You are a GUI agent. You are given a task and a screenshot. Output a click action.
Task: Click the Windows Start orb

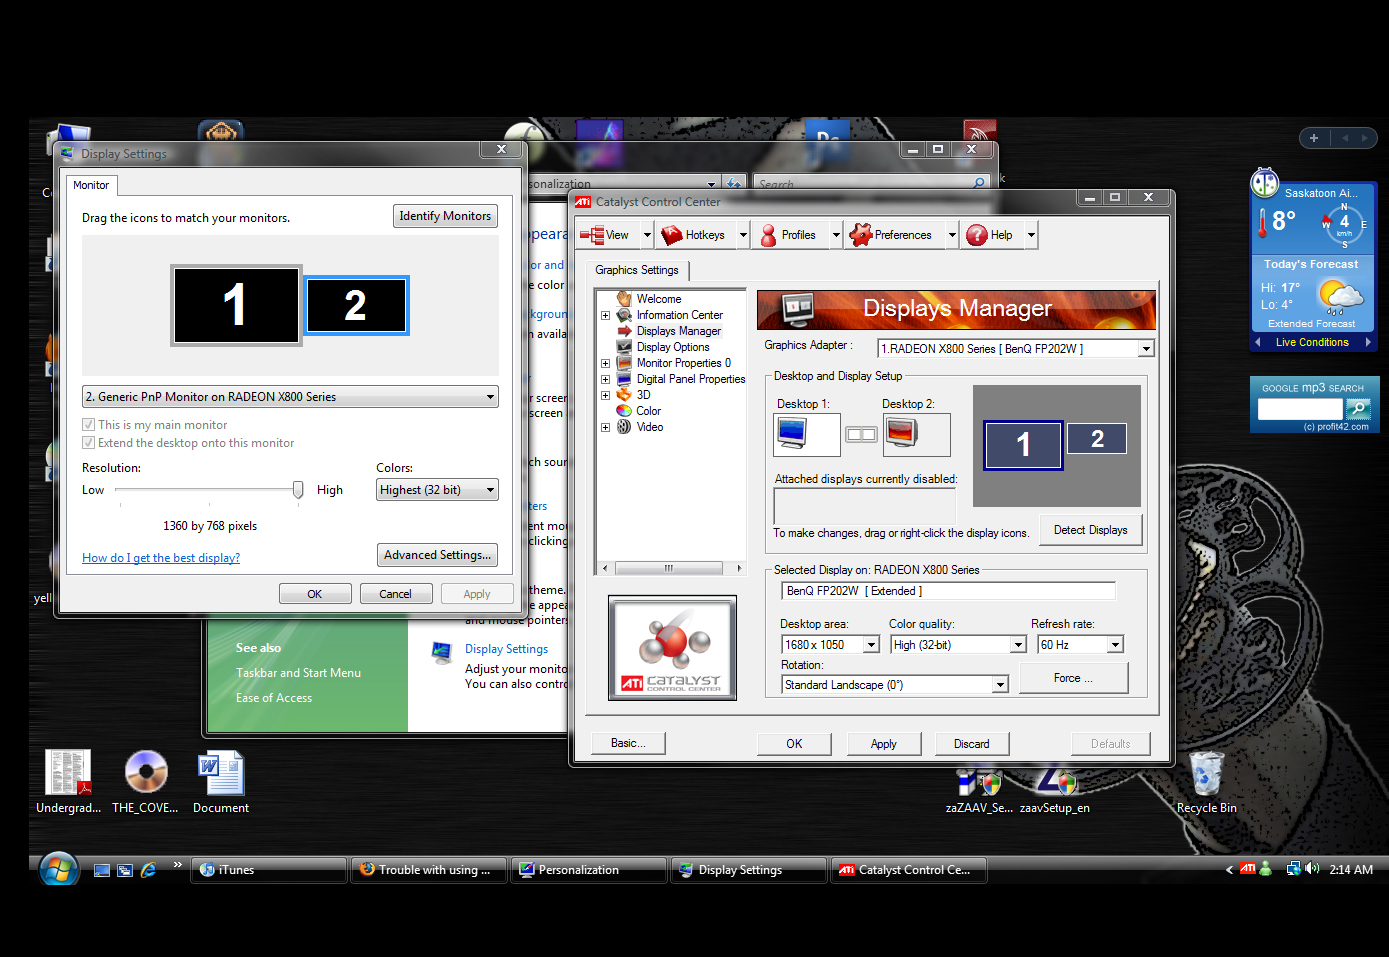coord(59,869)
